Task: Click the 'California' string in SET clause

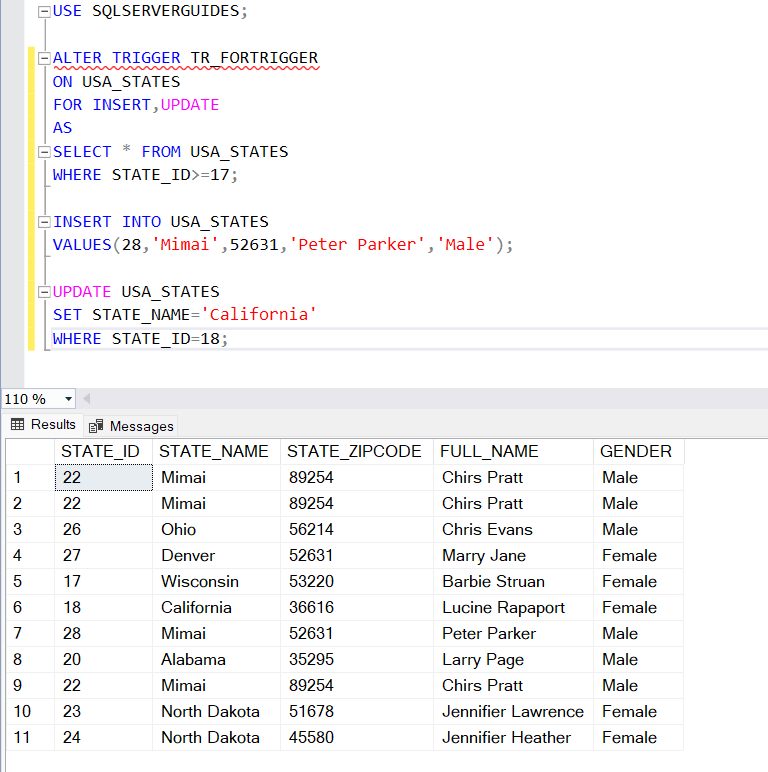Action: coord(258,315)
